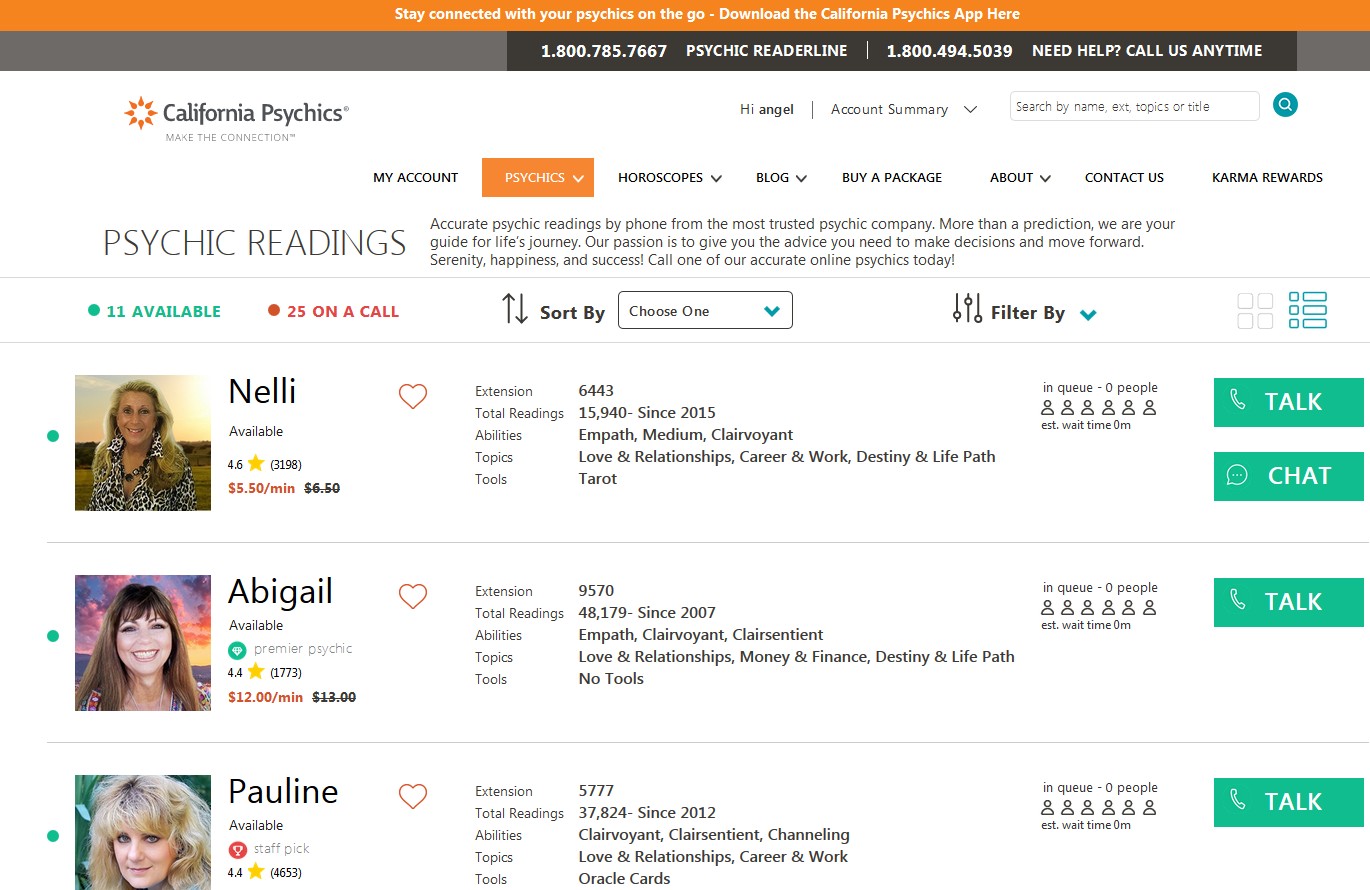
Task: Open Pauline's name link
Action: pos(283,791)
